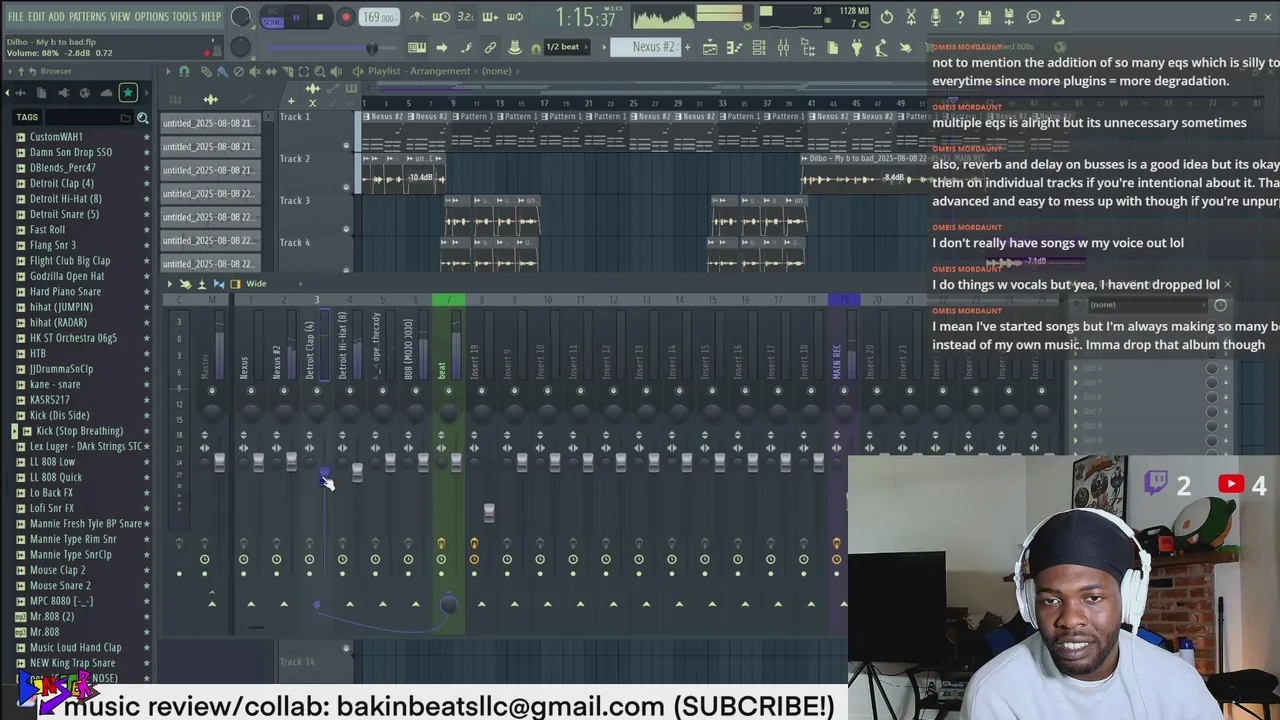The width and height of the screenshot is (1280, 720).
Task: Click the link chain multilink icon
Action: point(490,47)
